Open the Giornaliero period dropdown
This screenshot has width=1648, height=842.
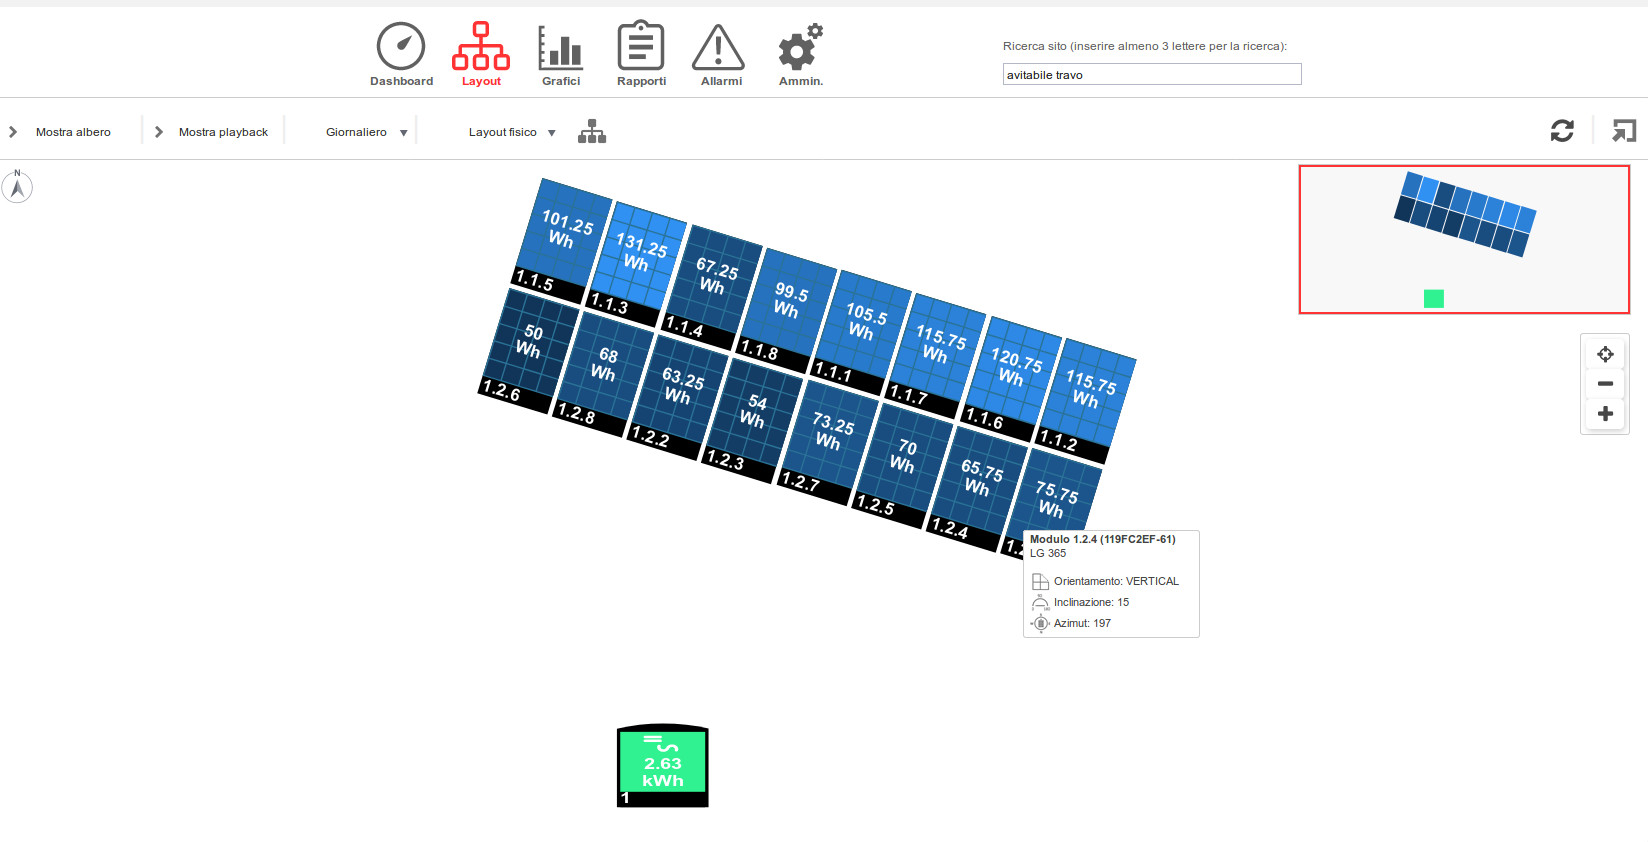[x=366, y=132]
